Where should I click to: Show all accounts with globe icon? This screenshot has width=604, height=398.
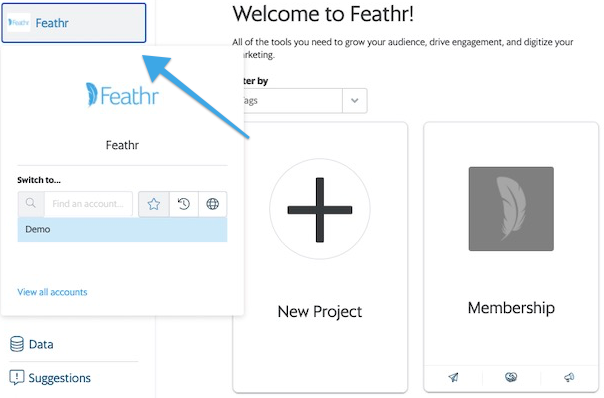[x=213, y=204]
